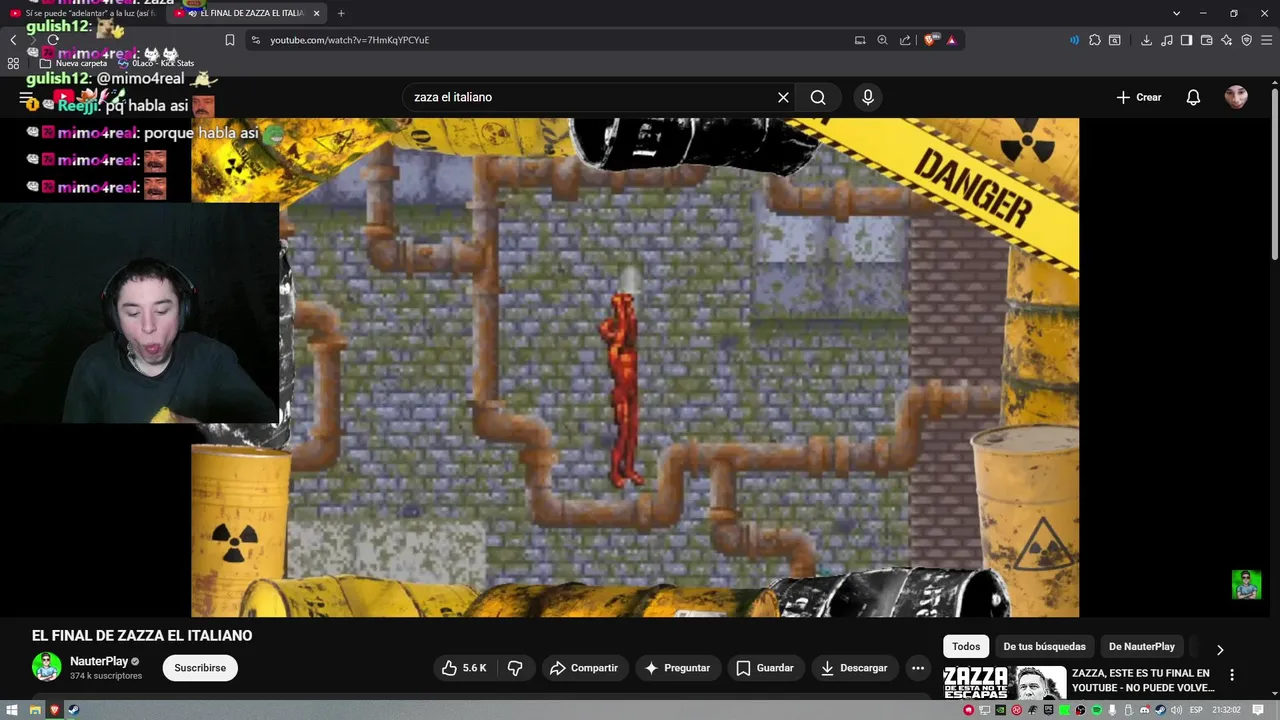
Task: Clear the YouTube search box with the X
Action: coord(783,97)
